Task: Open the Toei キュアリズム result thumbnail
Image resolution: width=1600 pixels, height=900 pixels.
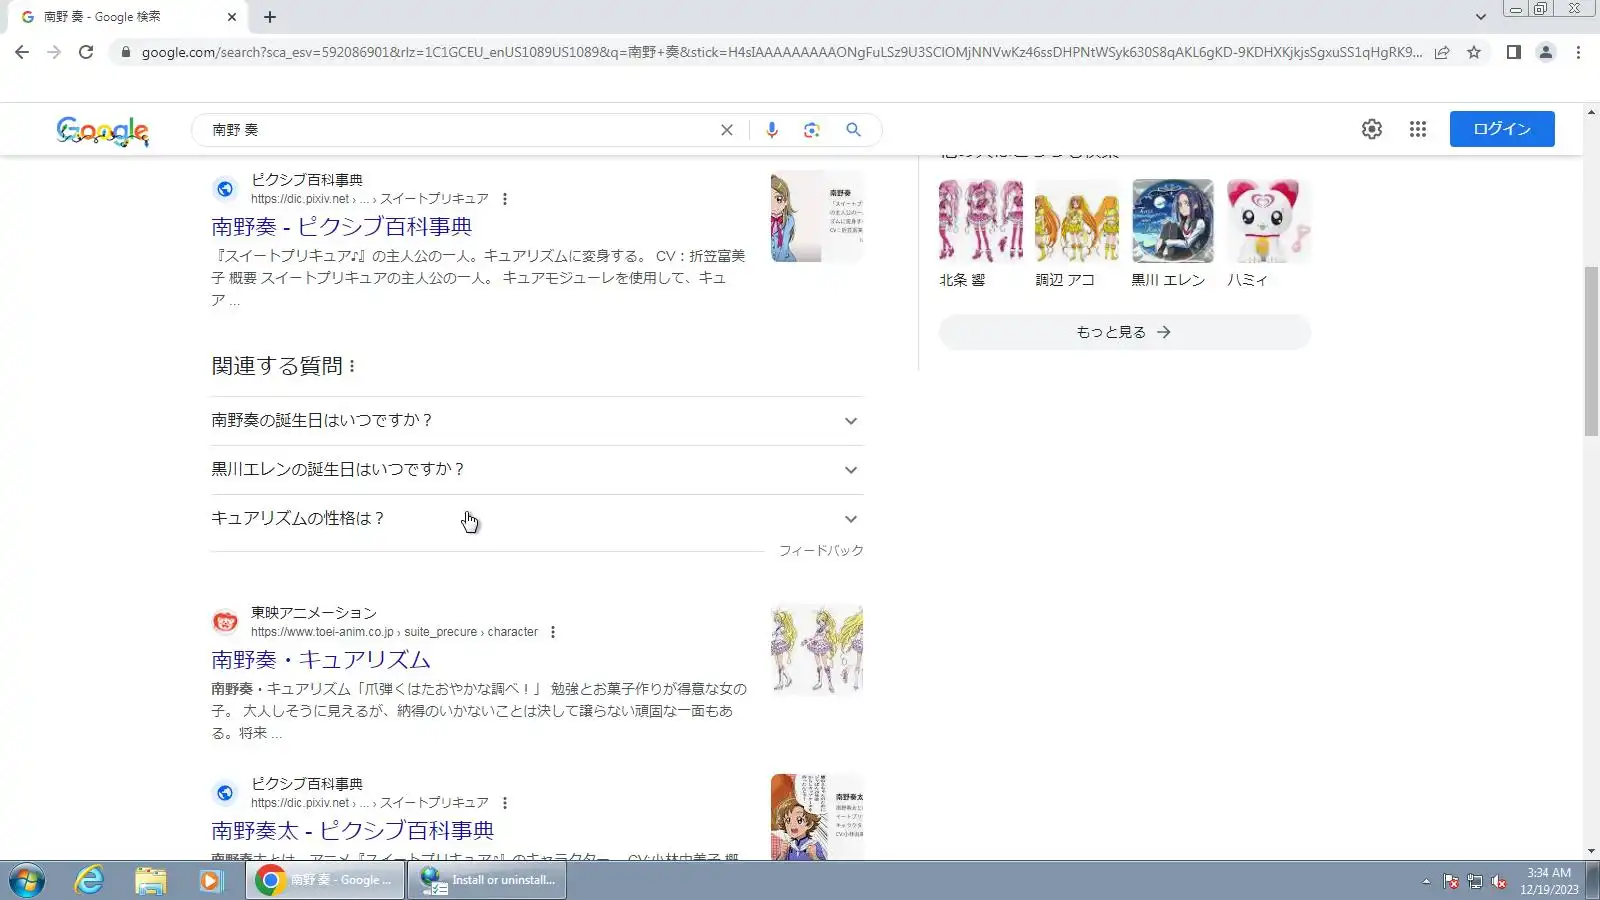Action: pyautogui.click(x=817, y=649)
